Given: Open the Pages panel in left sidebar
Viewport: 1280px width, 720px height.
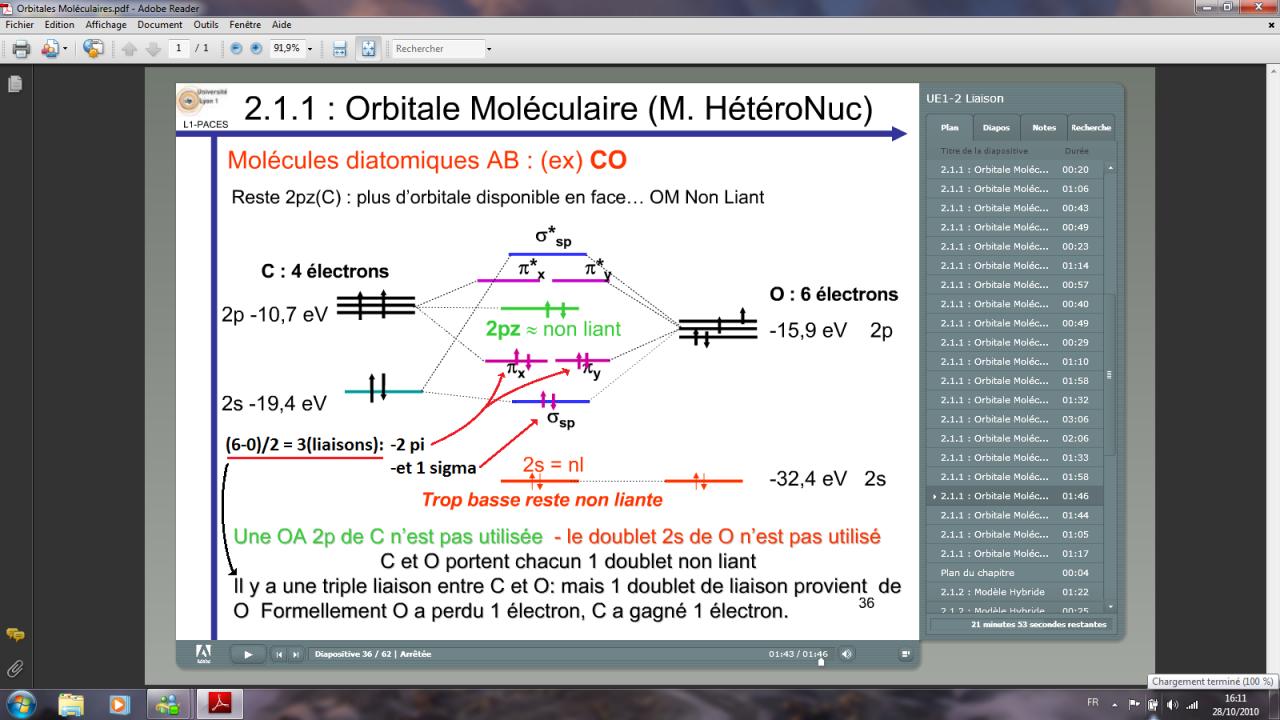Looking at the screenshot, I should [x=15, y=84].
